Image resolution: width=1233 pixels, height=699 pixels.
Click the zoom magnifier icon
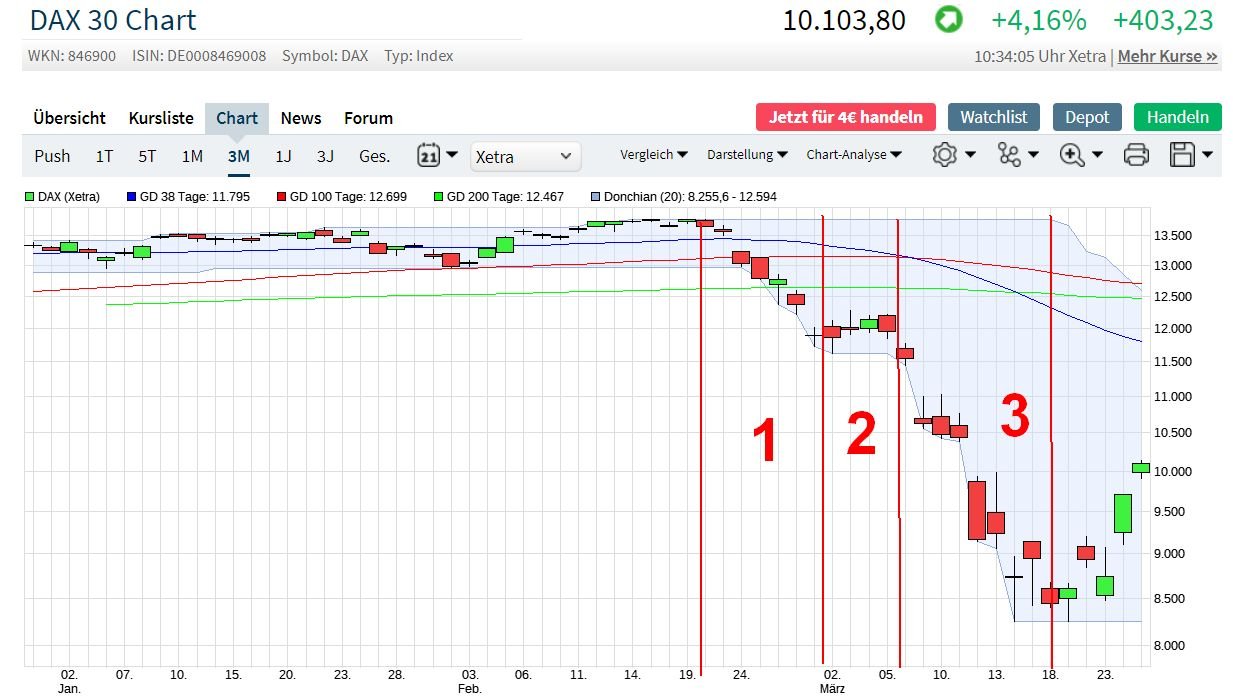point(1073,155)
